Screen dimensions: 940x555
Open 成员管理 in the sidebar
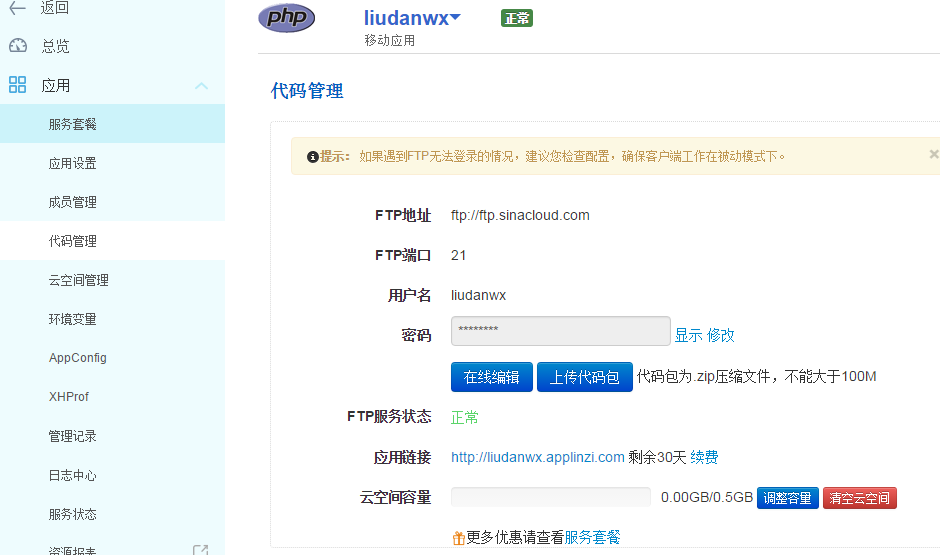click(112, 202)
